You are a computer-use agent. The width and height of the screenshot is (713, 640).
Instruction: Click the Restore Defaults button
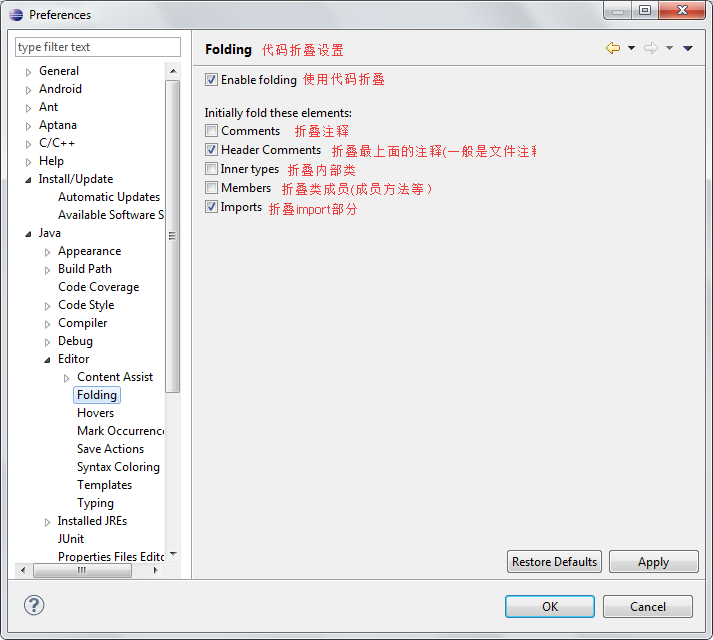554,562
